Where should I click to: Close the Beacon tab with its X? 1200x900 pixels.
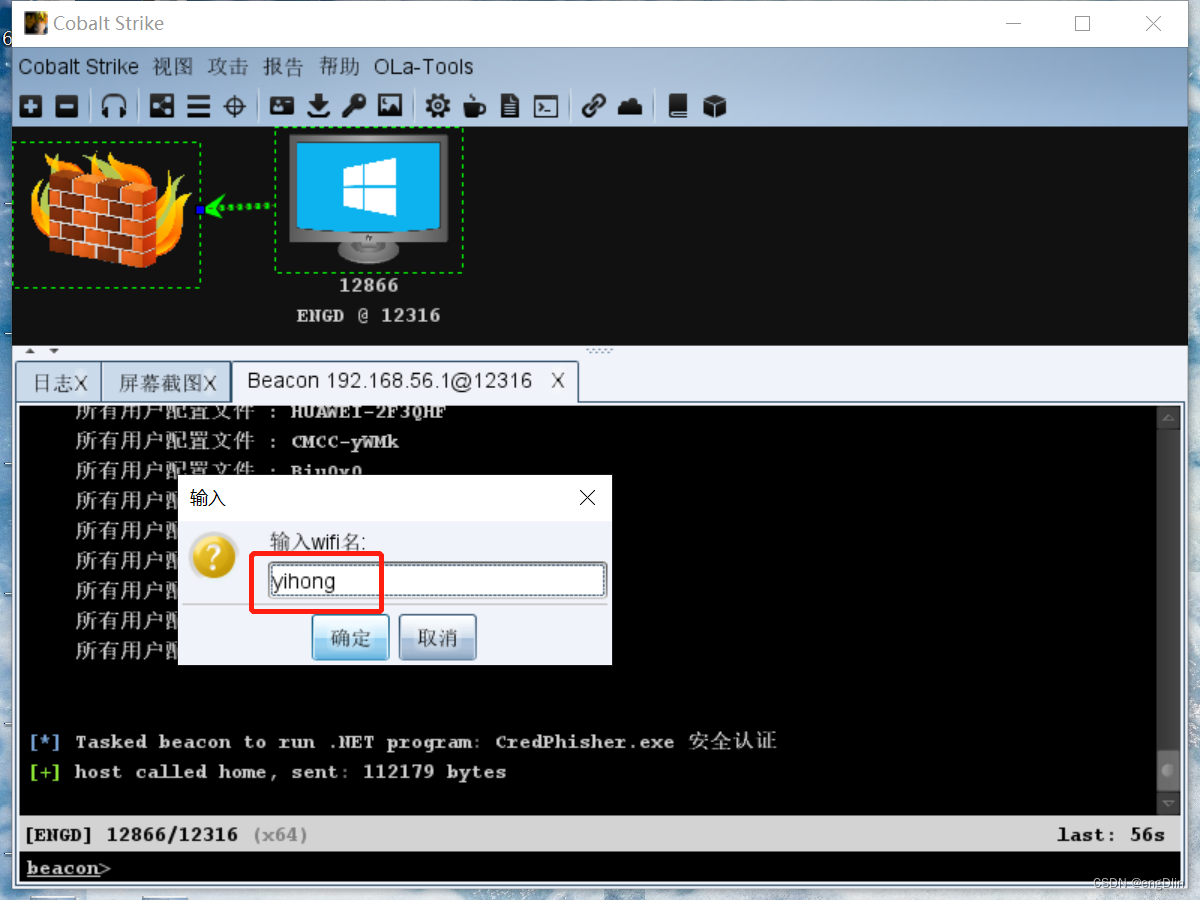558,381
